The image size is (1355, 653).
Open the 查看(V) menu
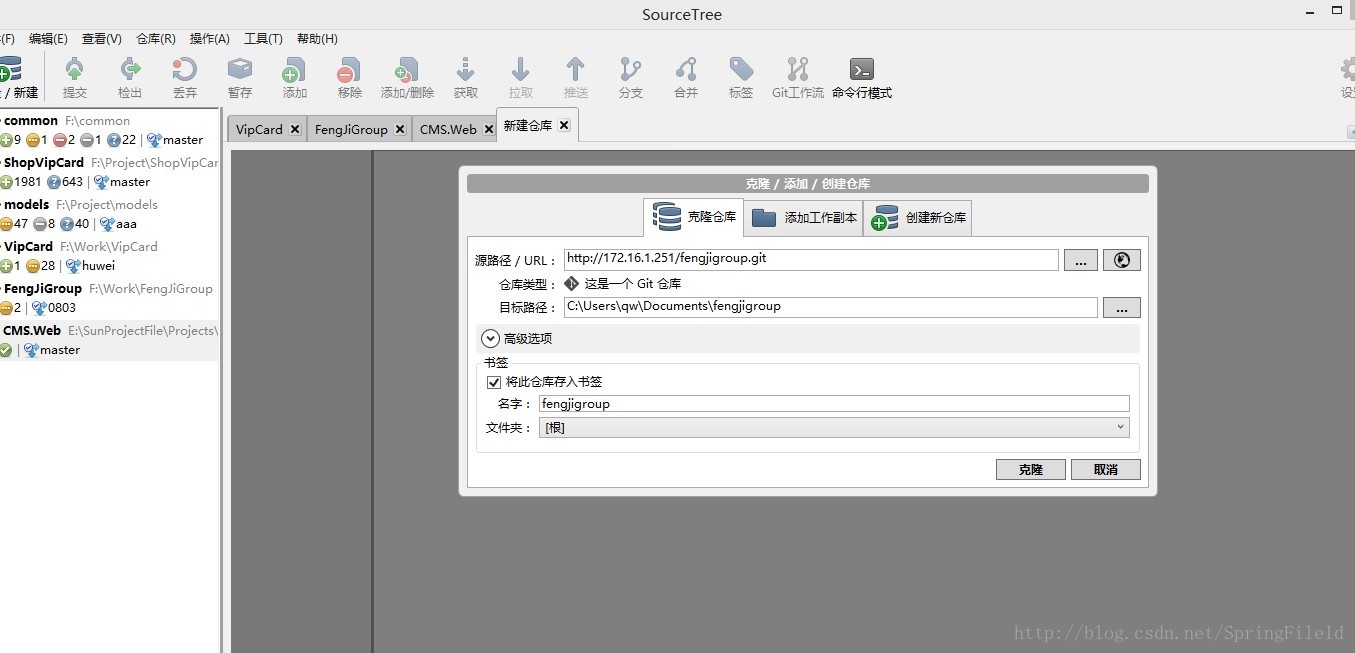(102, 39)
